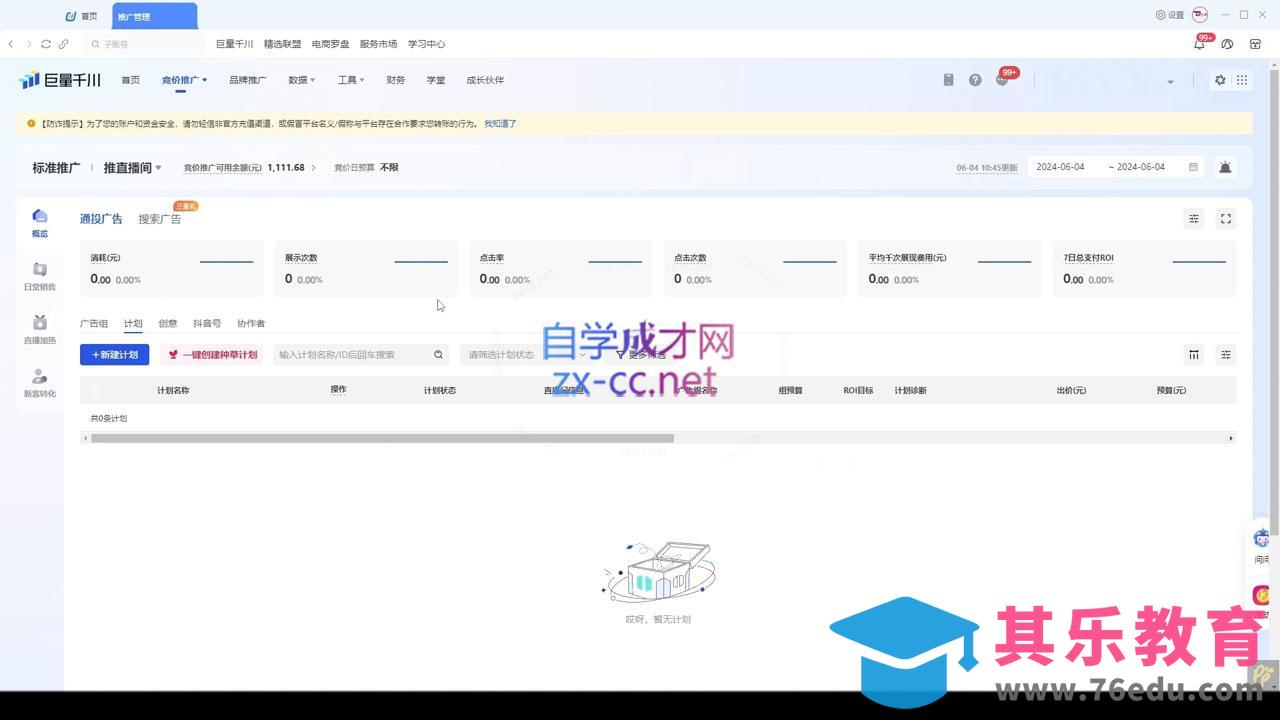Click the notification bell in browser bar

1199,44
